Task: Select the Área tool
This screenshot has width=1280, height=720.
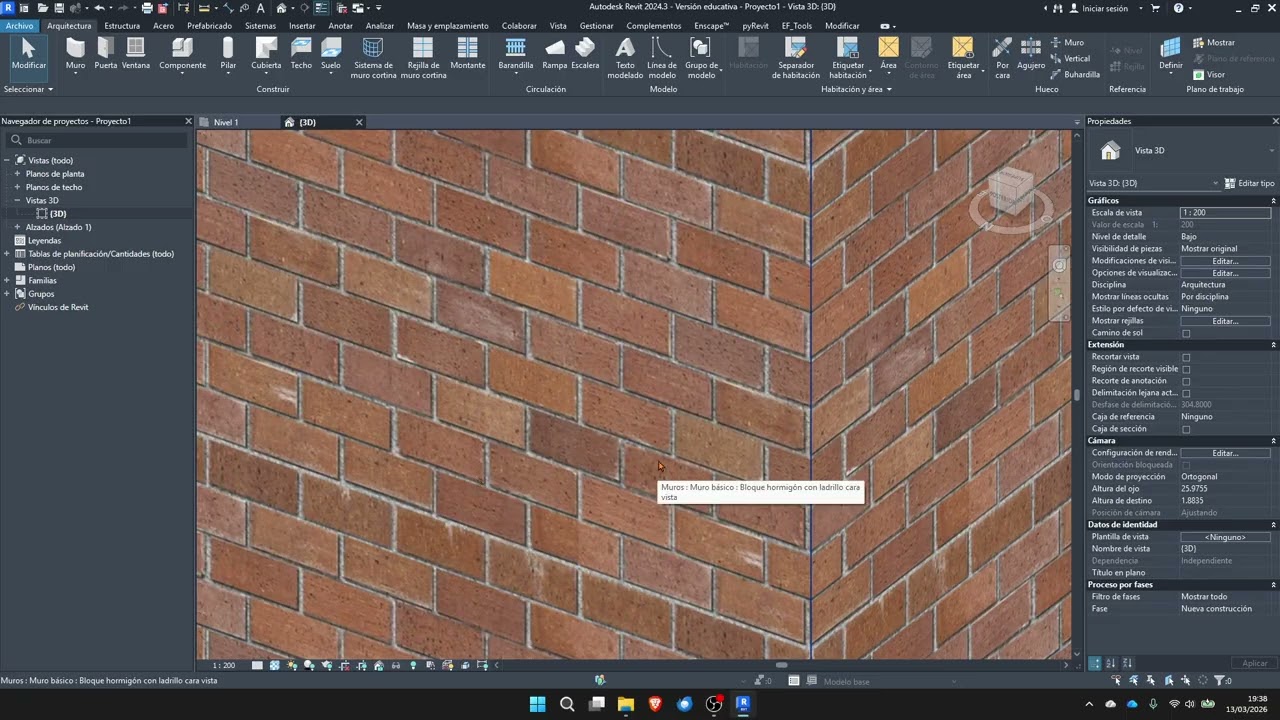Action: pyautogui.click(x=888, y=54)
